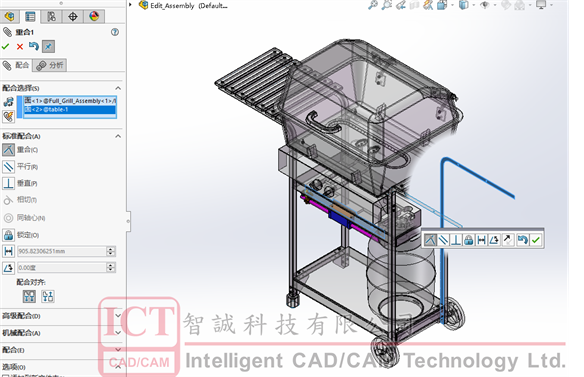Click the mate selection icon below multi-mate mode
The image size is (584, 377).
9,117
